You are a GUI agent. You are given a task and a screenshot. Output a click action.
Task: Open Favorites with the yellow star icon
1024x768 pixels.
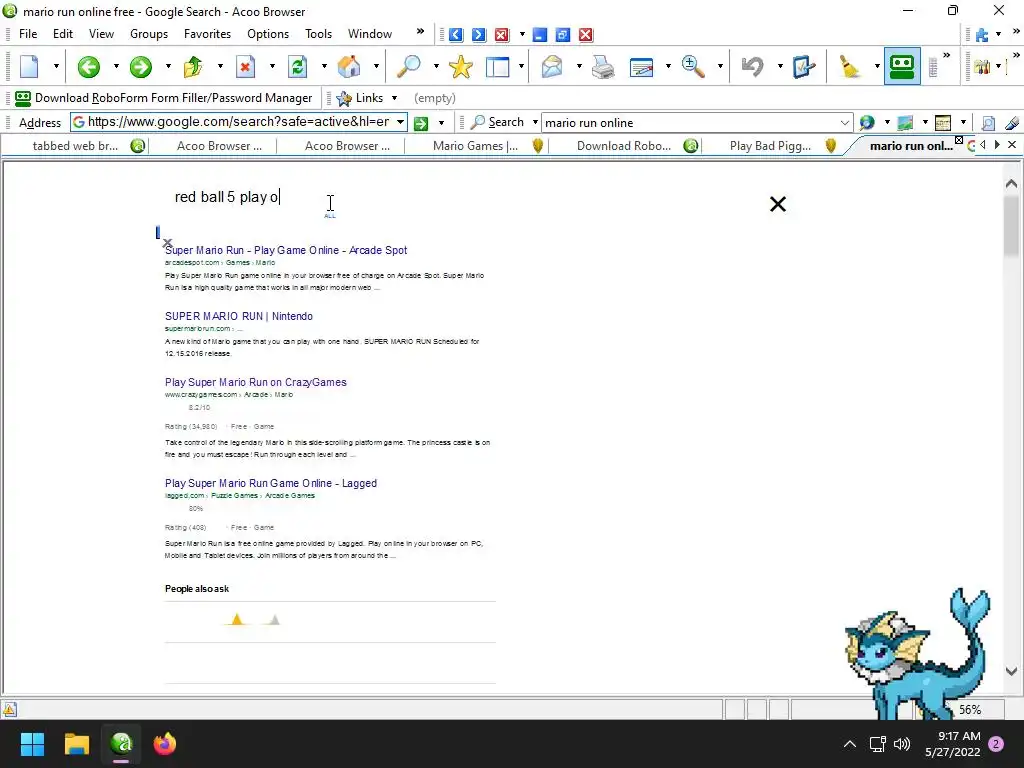460,67
